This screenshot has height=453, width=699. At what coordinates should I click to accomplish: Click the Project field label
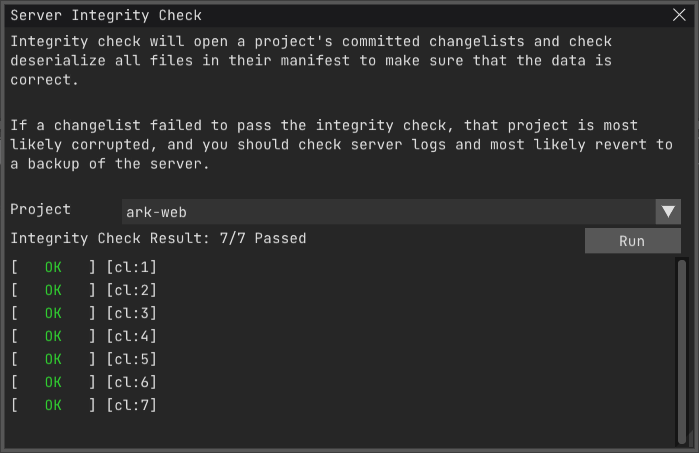[x=40, y=209]
